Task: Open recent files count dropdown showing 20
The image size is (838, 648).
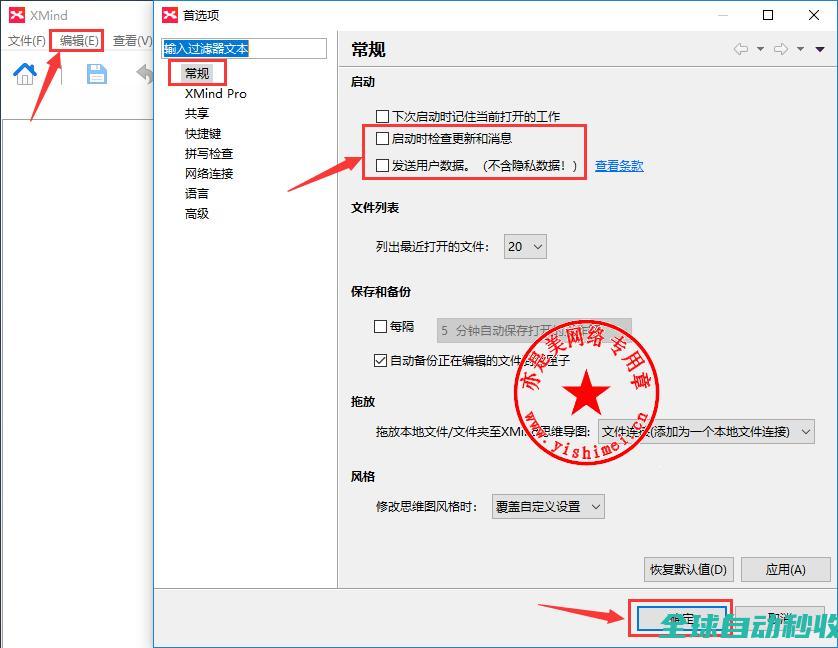Action: click(x=525, y=246)
